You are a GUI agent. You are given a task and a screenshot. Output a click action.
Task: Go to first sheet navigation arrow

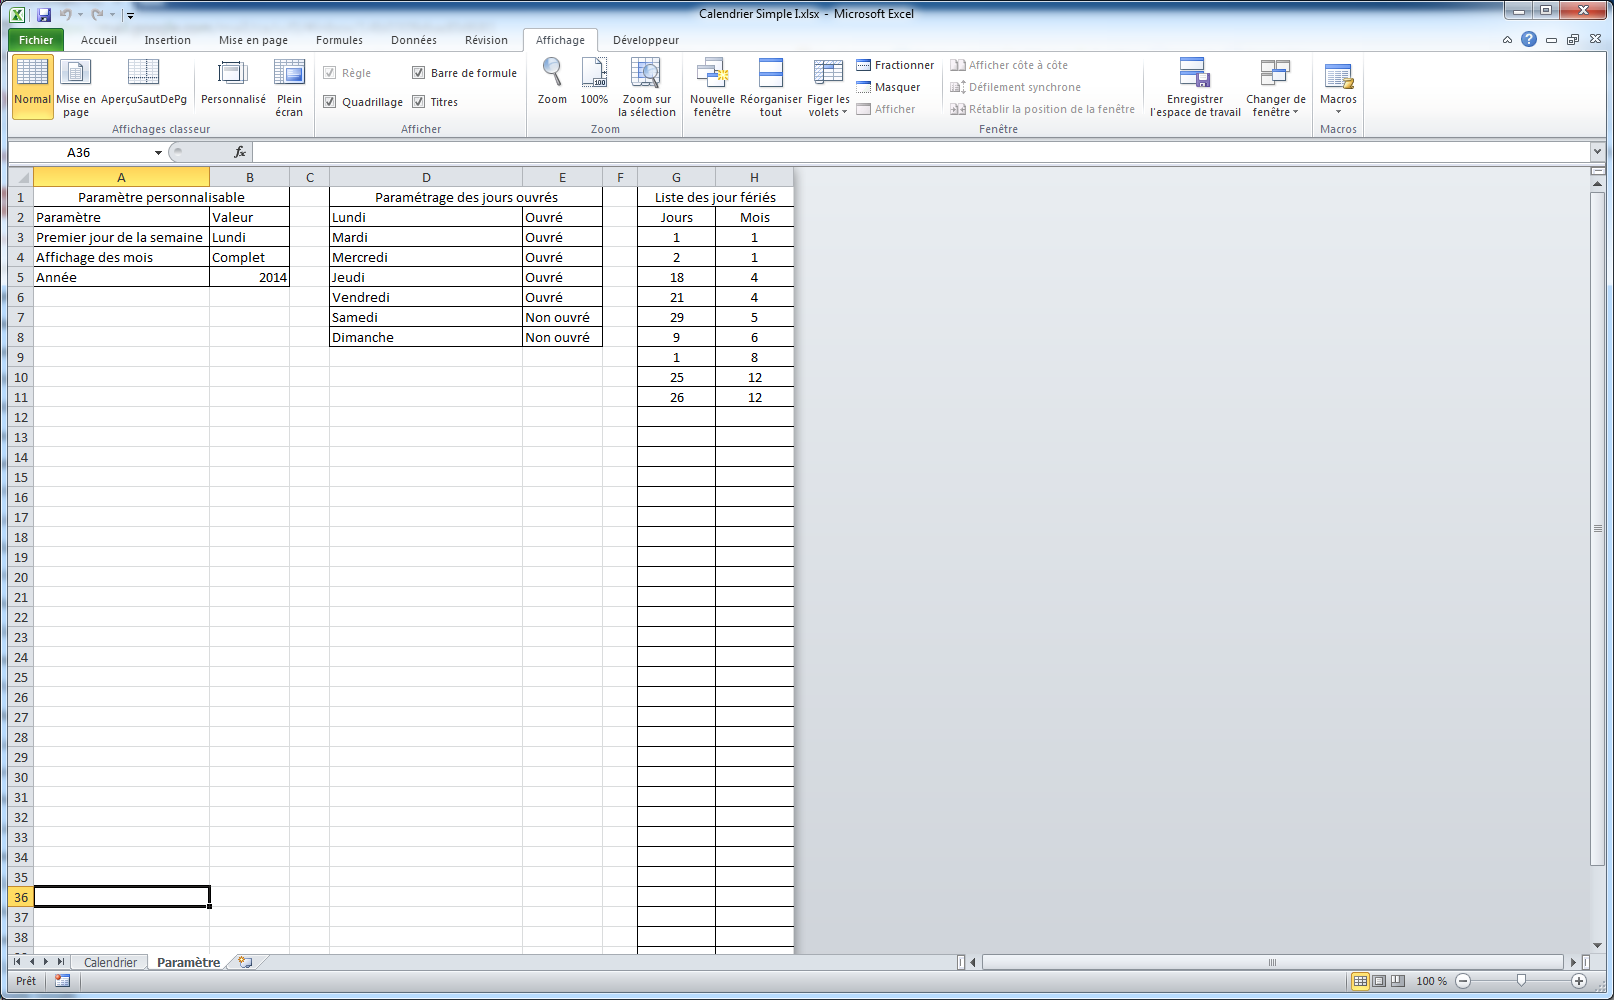point(17,962)
